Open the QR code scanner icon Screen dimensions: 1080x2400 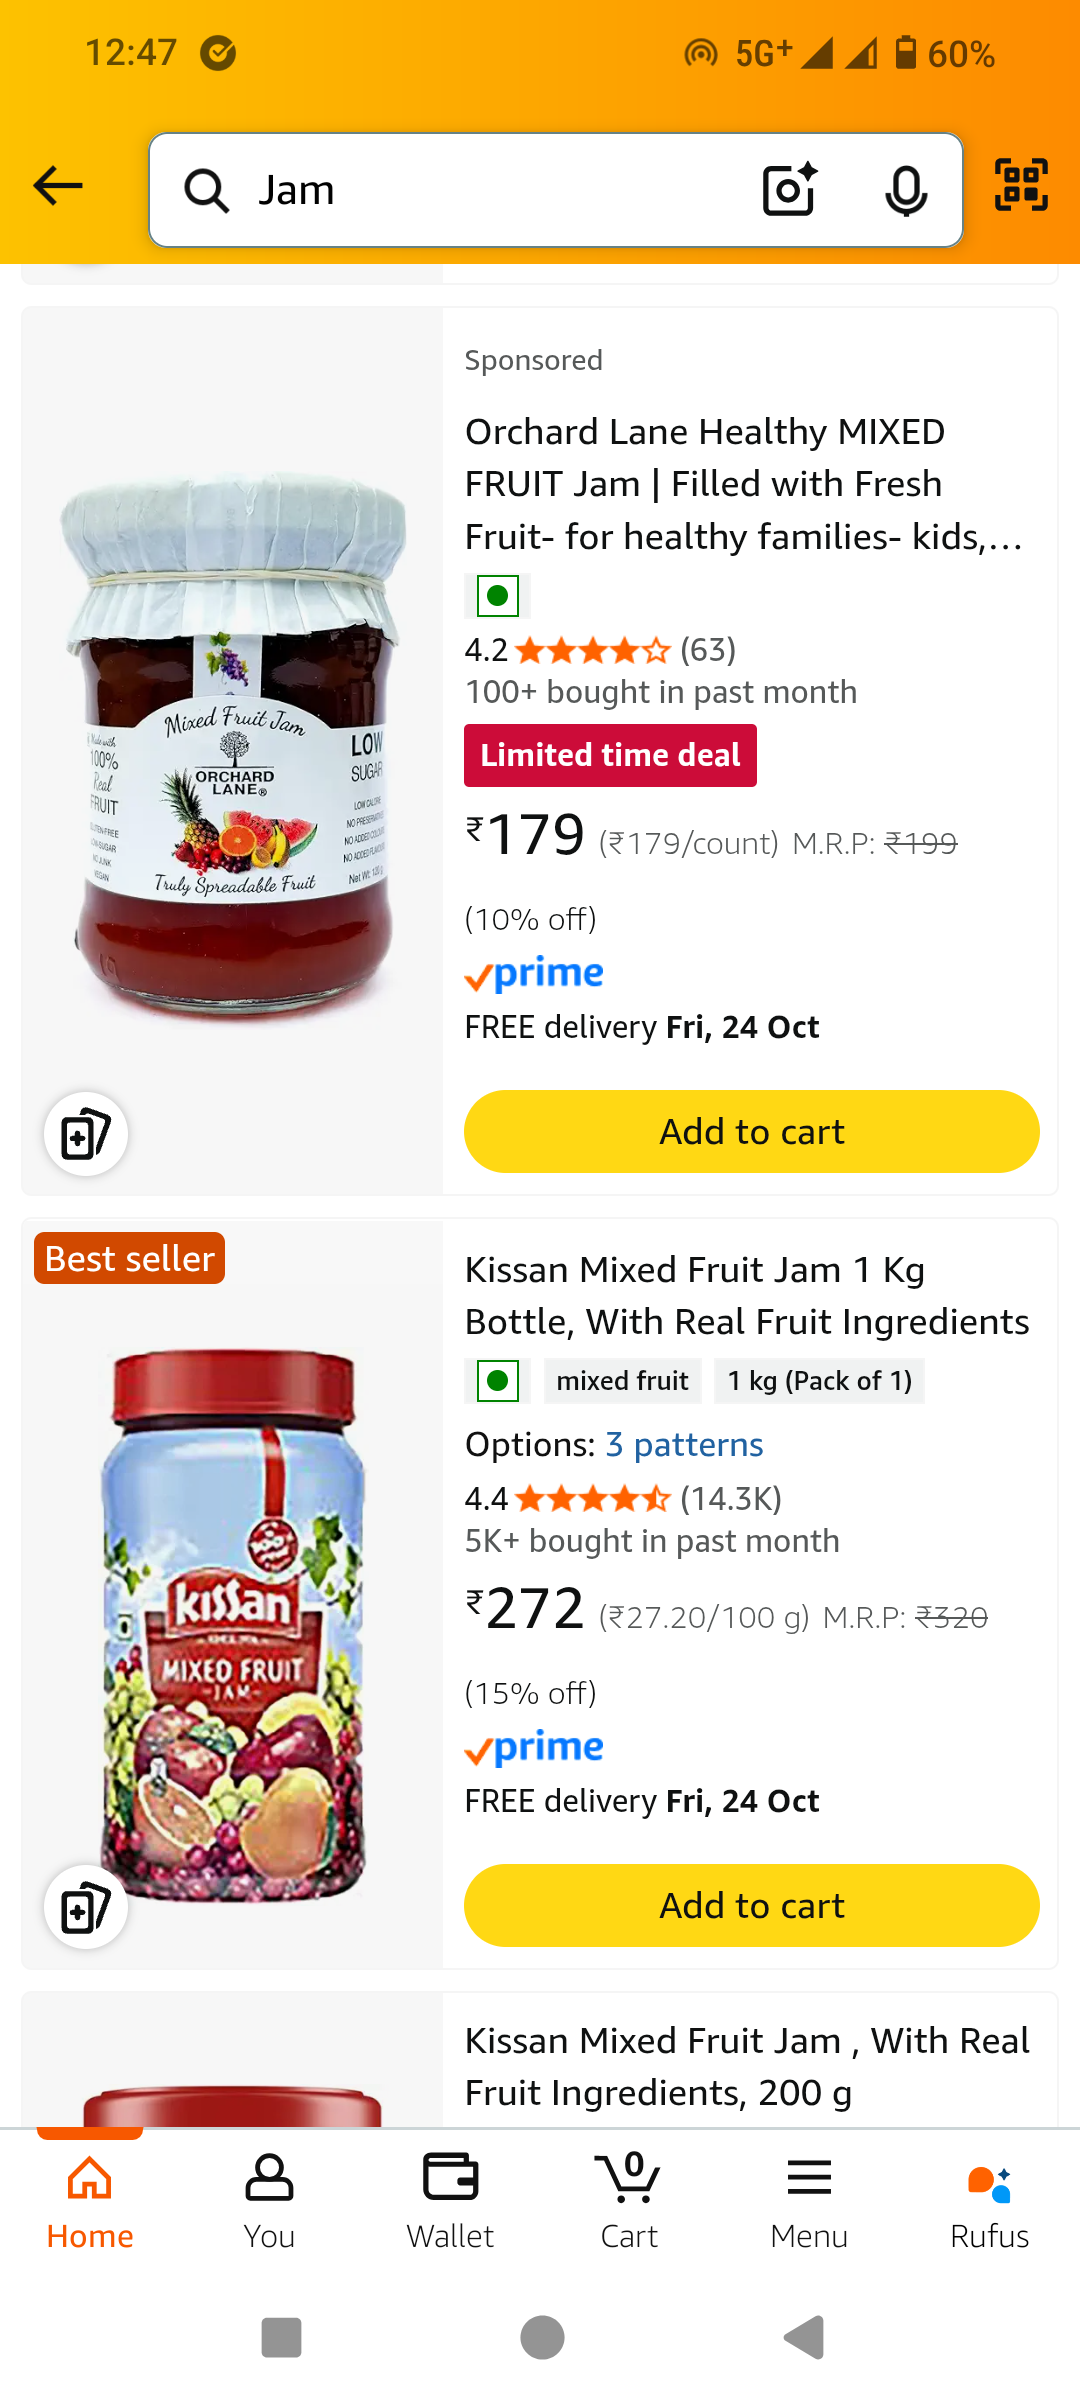pos(1021,185)
